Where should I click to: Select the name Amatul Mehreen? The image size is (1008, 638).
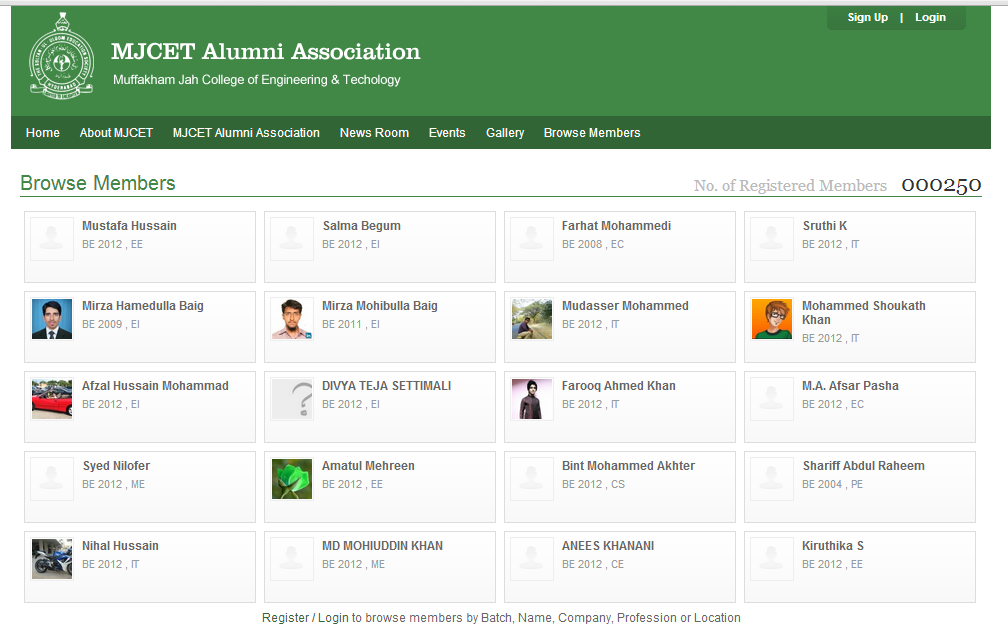pyautogui.click(x=368, y=466)
